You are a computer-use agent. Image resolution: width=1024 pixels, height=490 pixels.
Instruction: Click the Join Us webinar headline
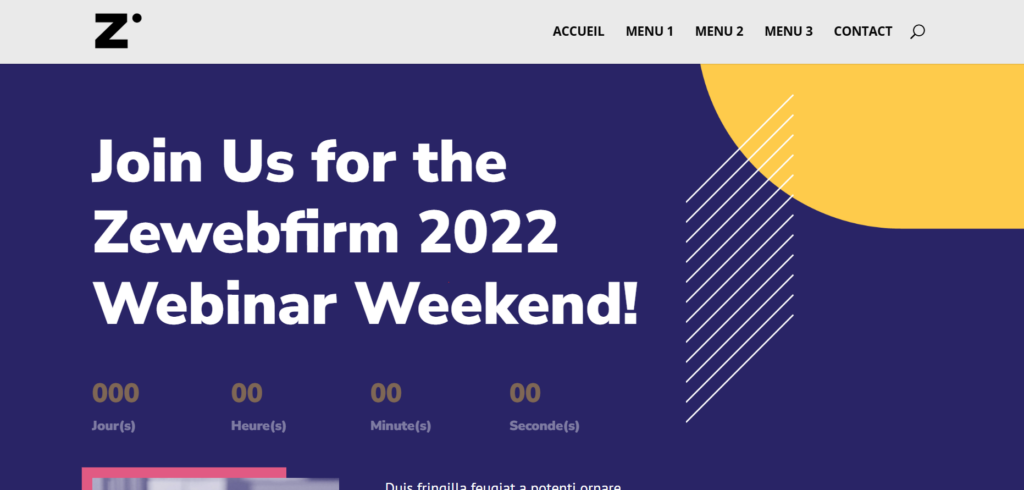364,233
